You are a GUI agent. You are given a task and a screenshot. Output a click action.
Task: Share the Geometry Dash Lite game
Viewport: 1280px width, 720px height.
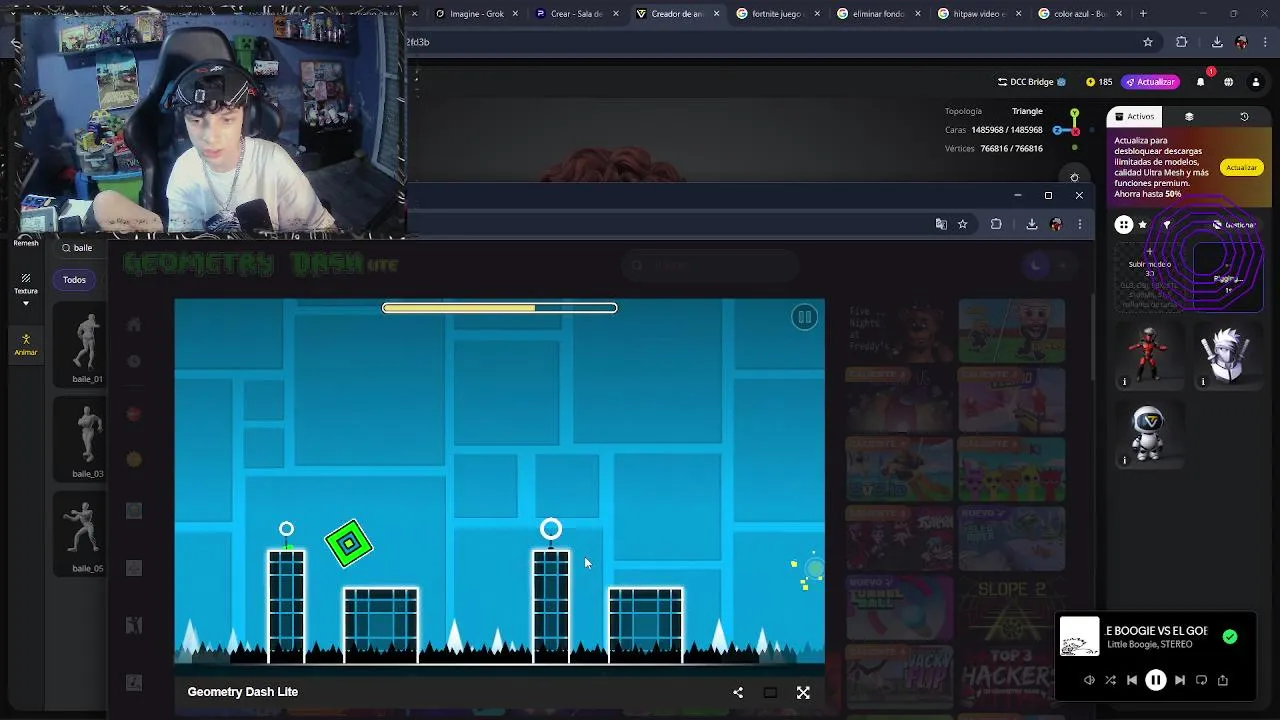pyautogui.click(x=738, y=692)
